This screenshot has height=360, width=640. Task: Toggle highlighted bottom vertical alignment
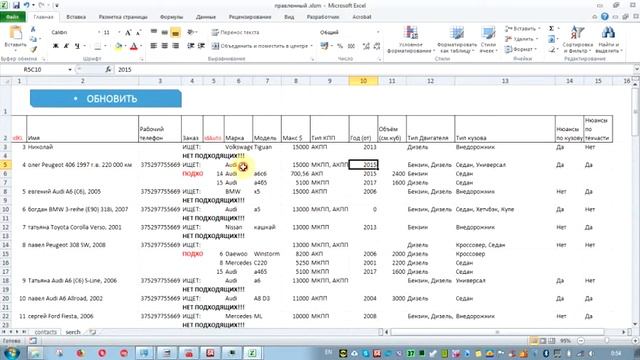pyautogui.click(x=175, y=32)
